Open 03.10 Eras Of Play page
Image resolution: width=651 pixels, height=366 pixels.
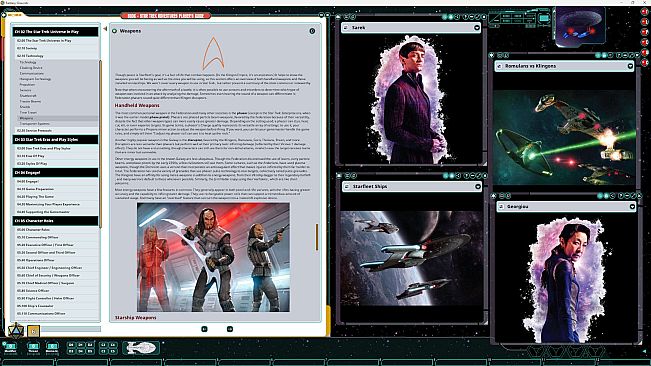(x=57, y=156)
